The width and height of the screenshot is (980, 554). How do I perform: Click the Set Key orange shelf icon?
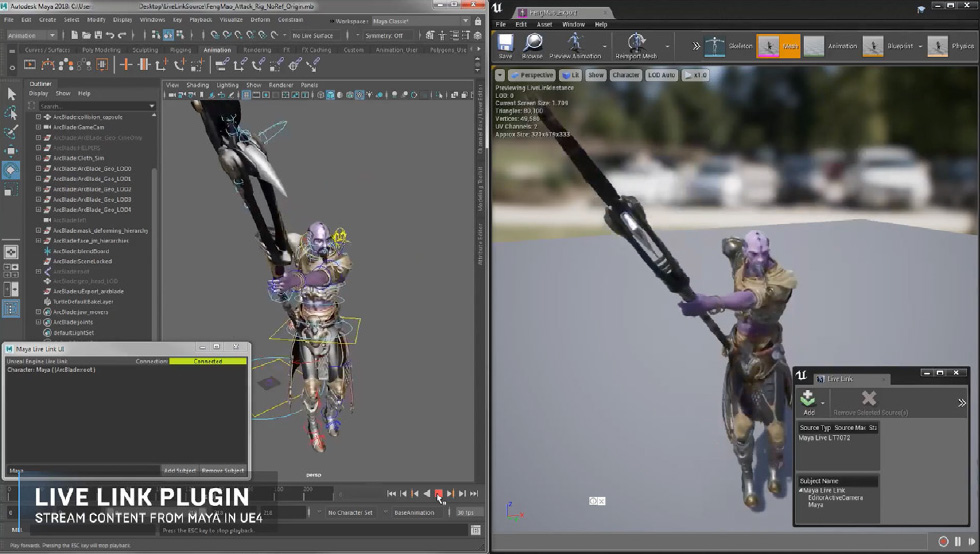click(x=125, y=64)
